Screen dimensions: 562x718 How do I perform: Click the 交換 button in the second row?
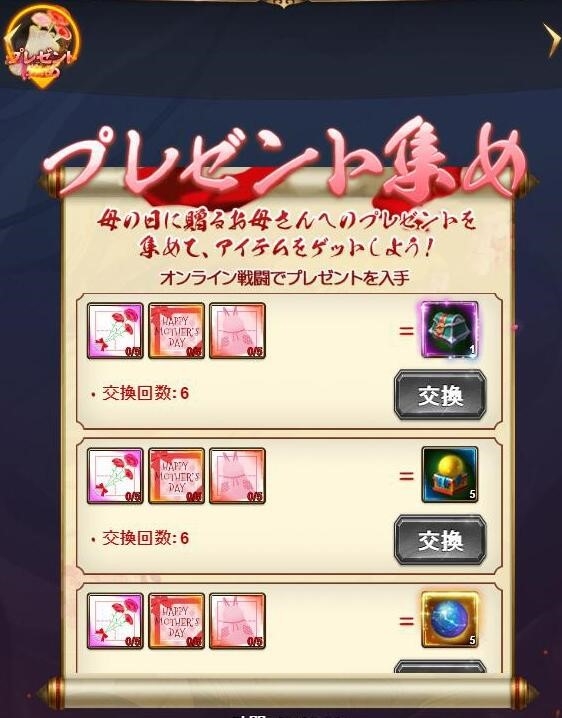click(x=440, y=540)
